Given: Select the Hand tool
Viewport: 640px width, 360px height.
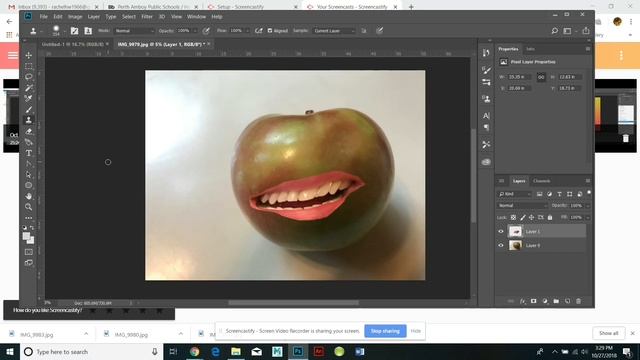Looking at the screenshot, I should 29,196.
